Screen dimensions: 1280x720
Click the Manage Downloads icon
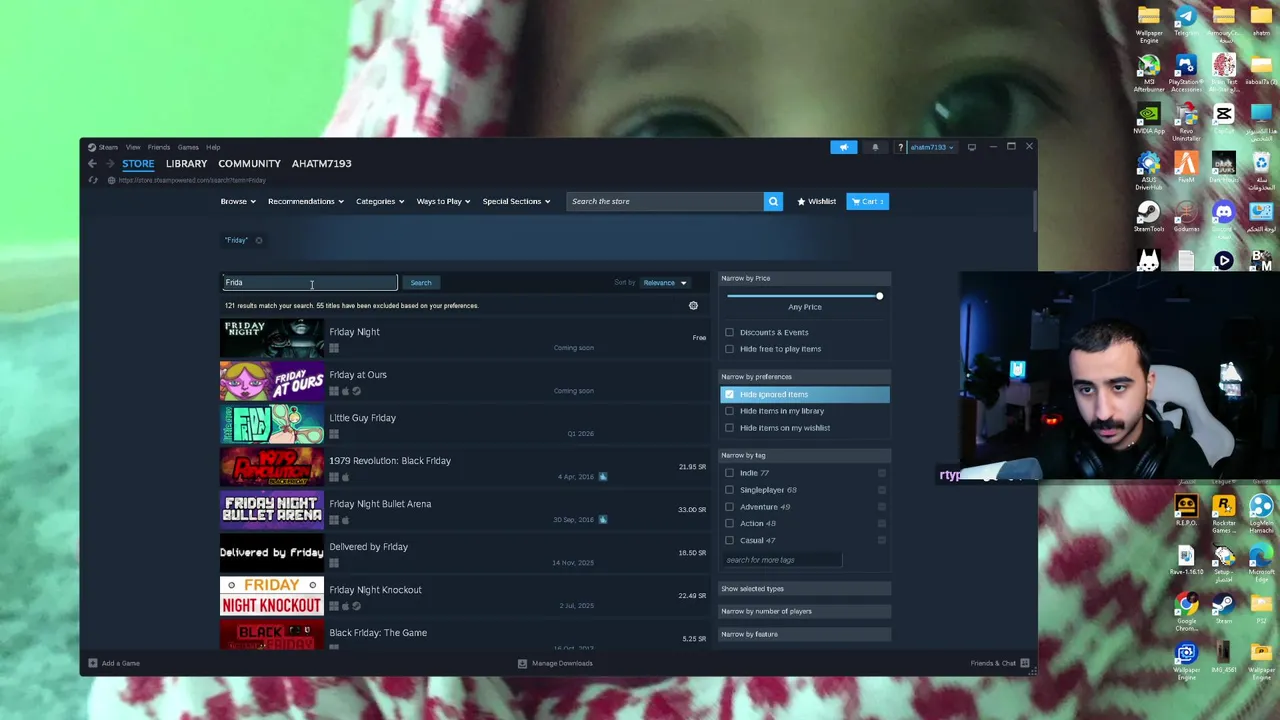coord(522,663)
